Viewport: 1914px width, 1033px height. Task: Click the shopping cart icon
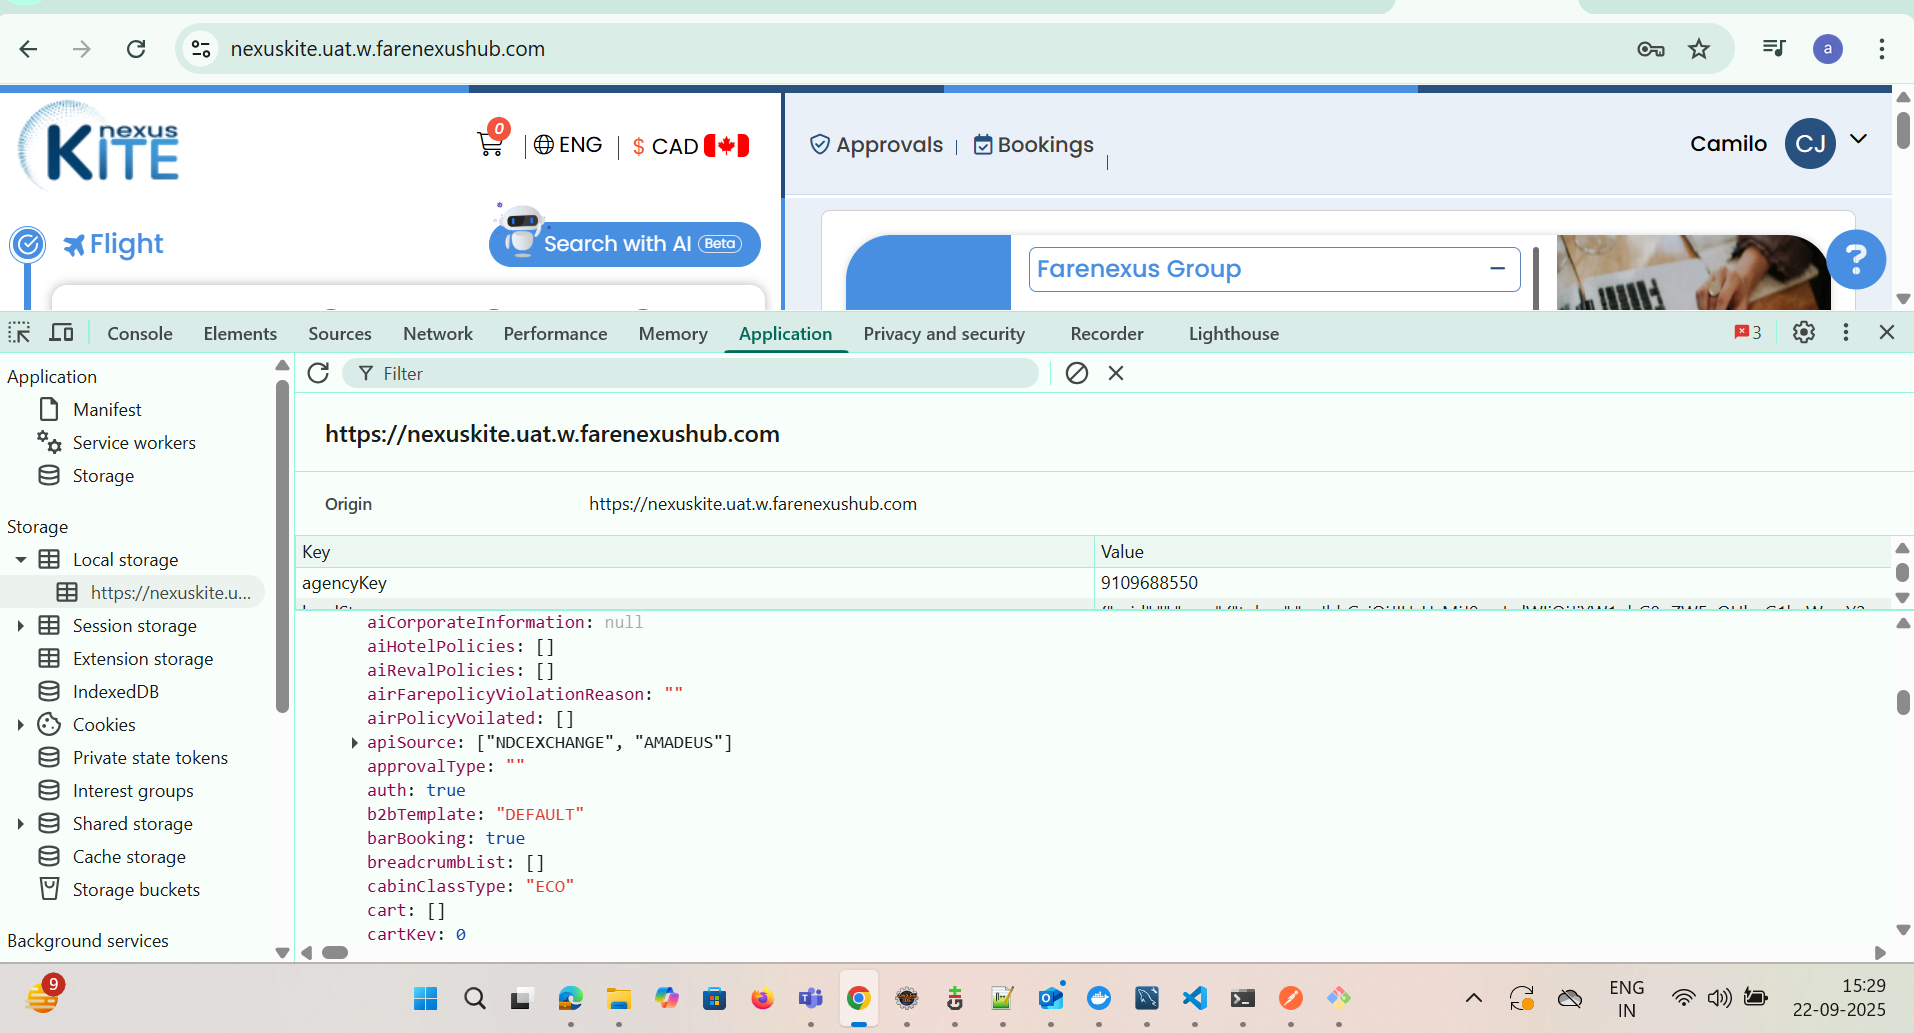[x=489, y=144]
